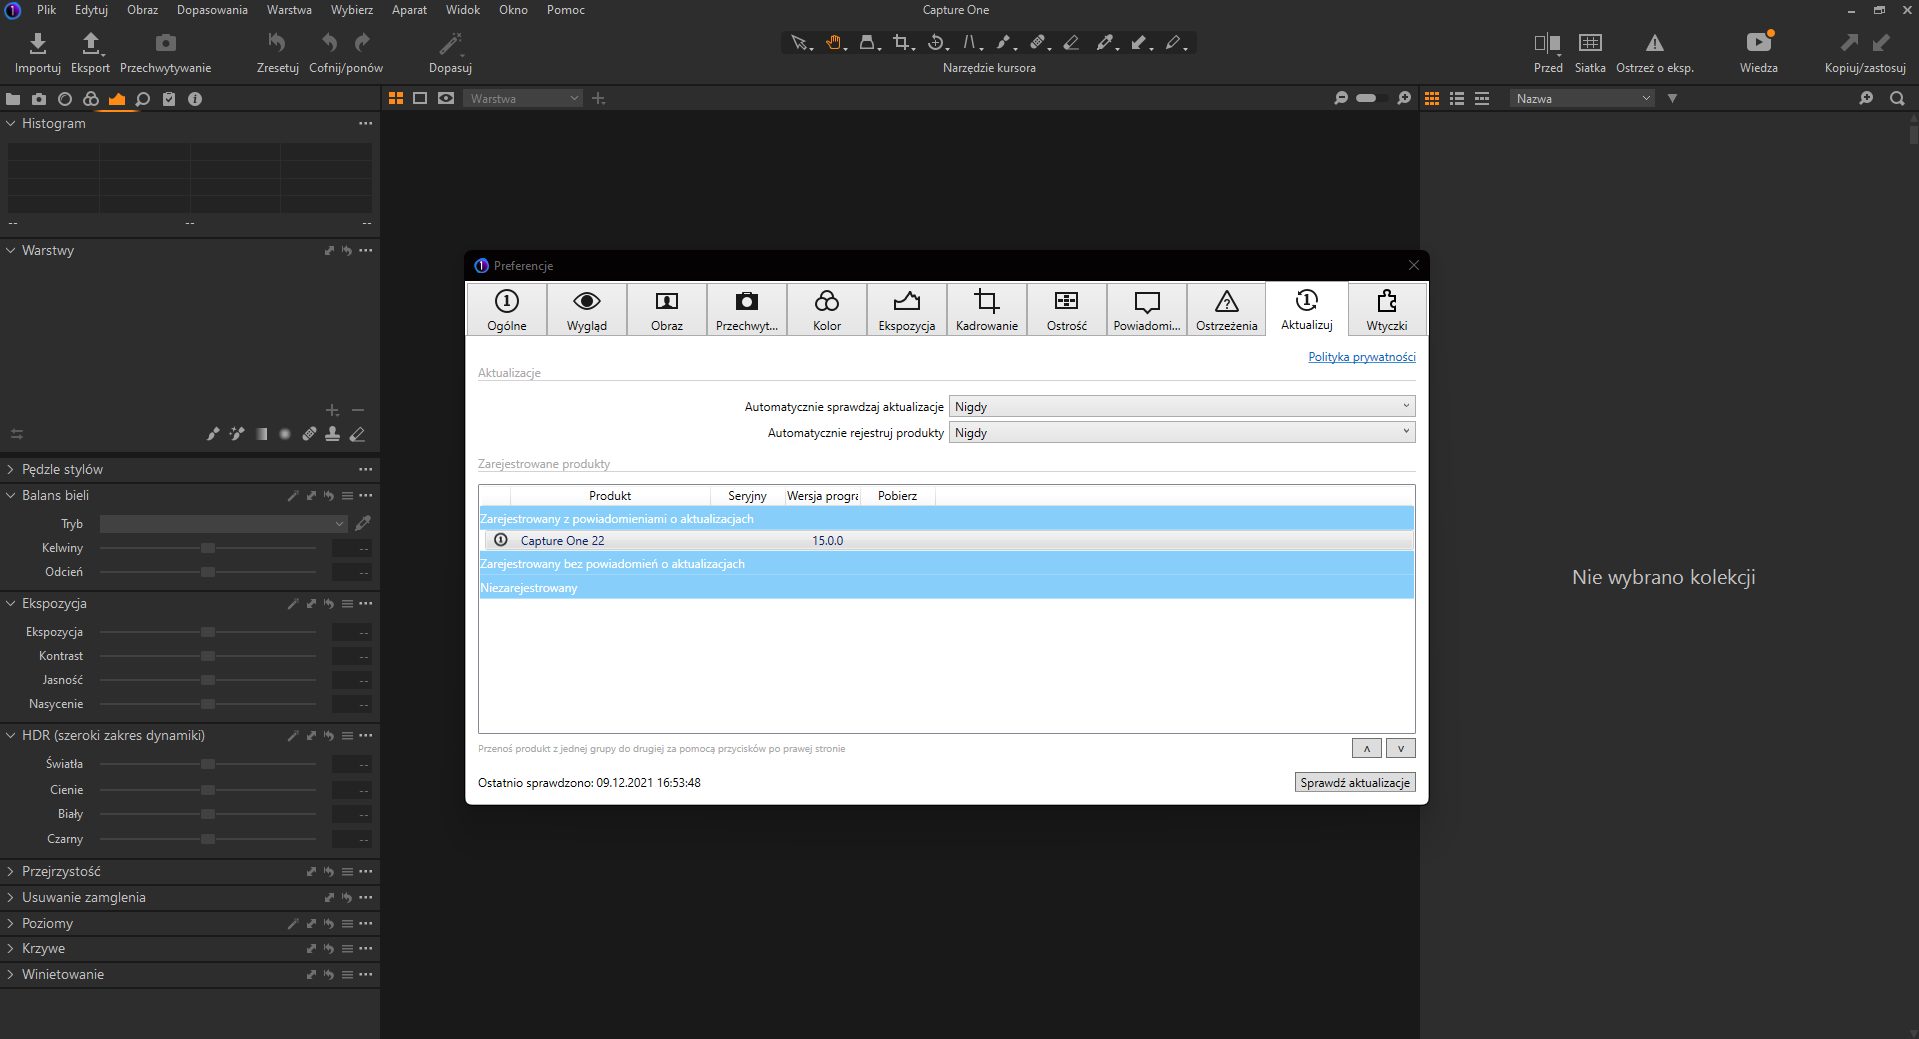Collapse the Histogram panel

pyautogui.click(x=11, y=123)
